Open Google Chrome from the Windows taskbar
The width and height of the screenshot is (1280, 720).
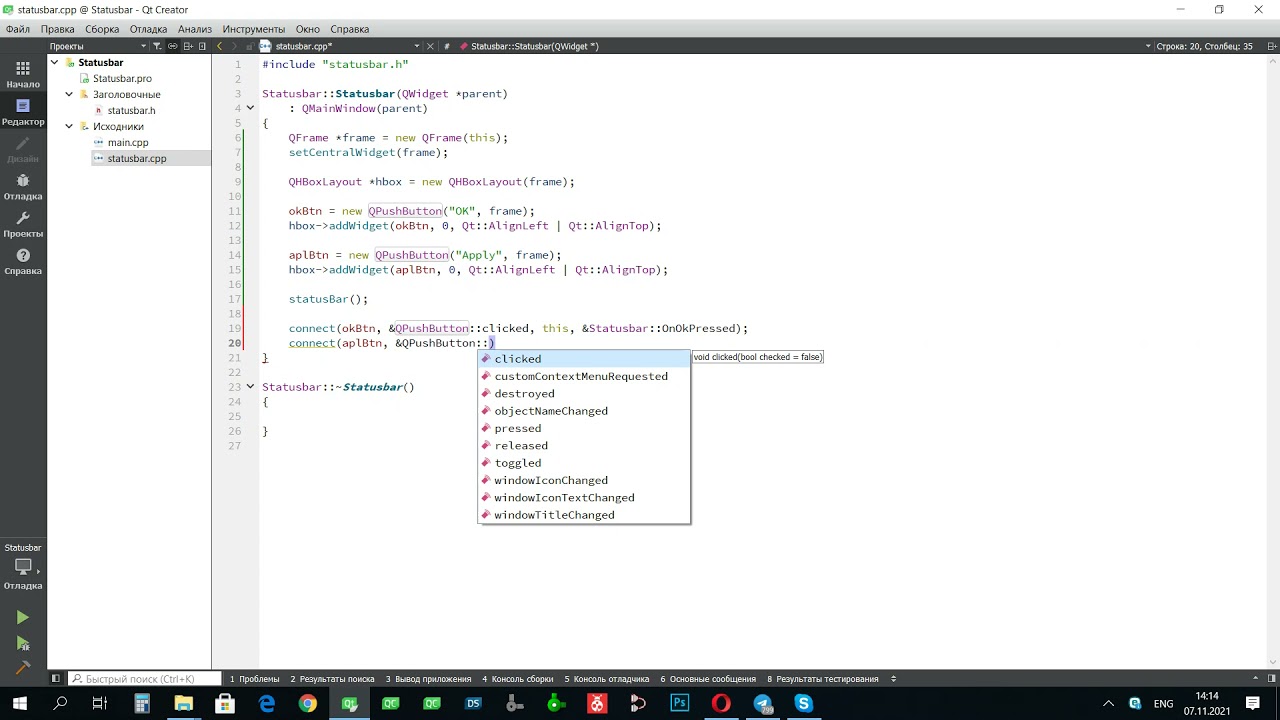(x=308, y=704)
